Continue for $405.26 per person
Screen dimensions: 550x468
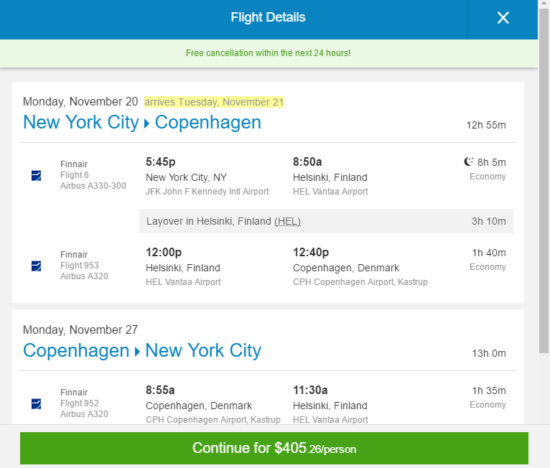274,448
